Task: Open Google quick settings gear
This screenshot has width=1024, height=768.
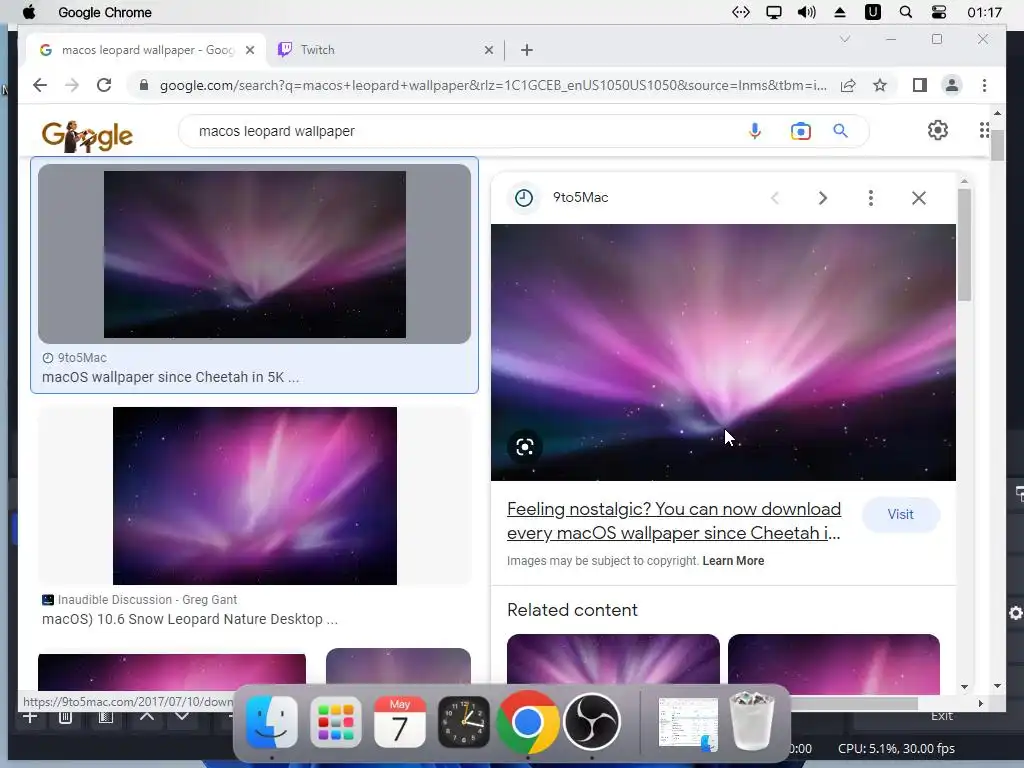Action: pos(938,130)
